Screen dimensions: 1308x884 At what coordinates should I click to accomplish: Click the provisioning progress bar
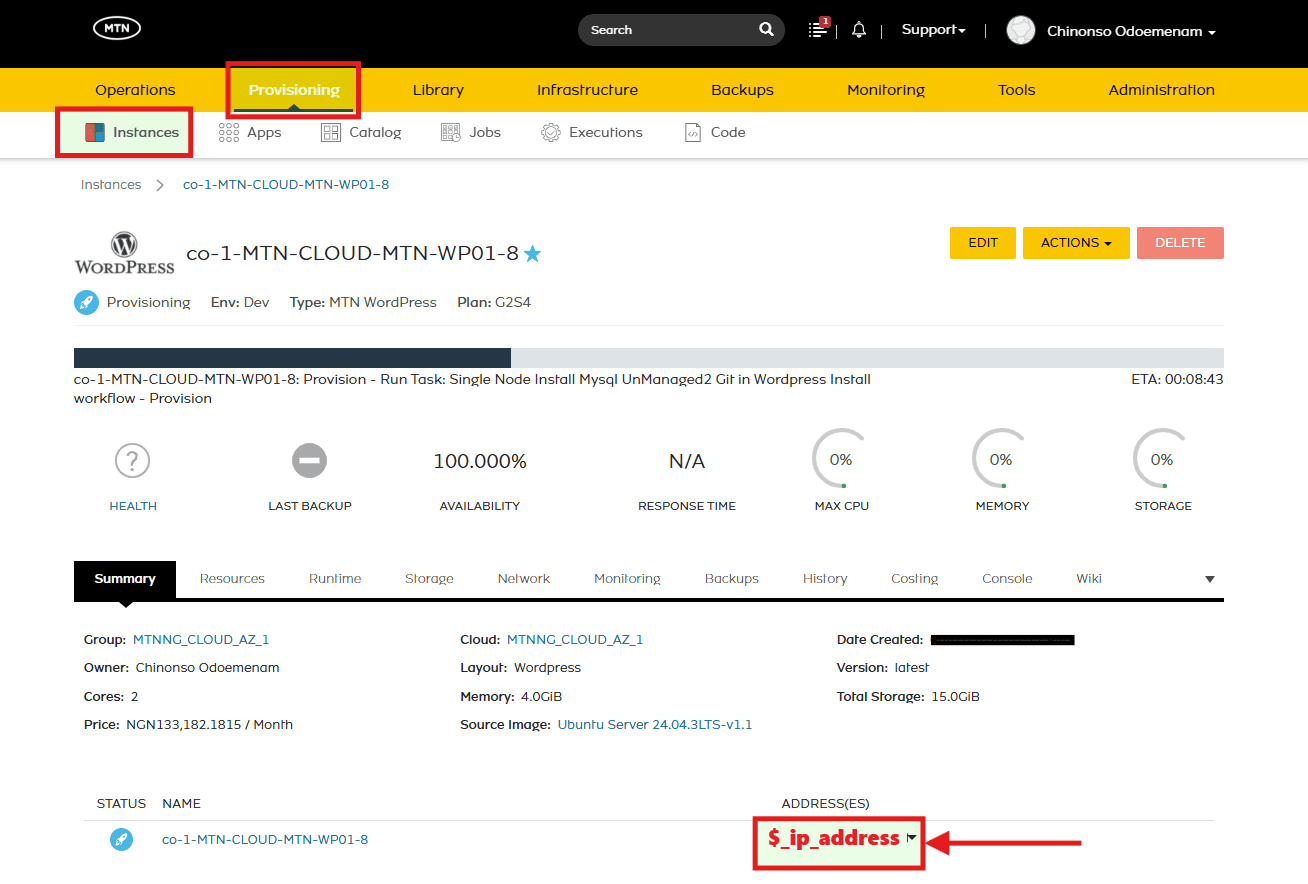coord(649,358)
